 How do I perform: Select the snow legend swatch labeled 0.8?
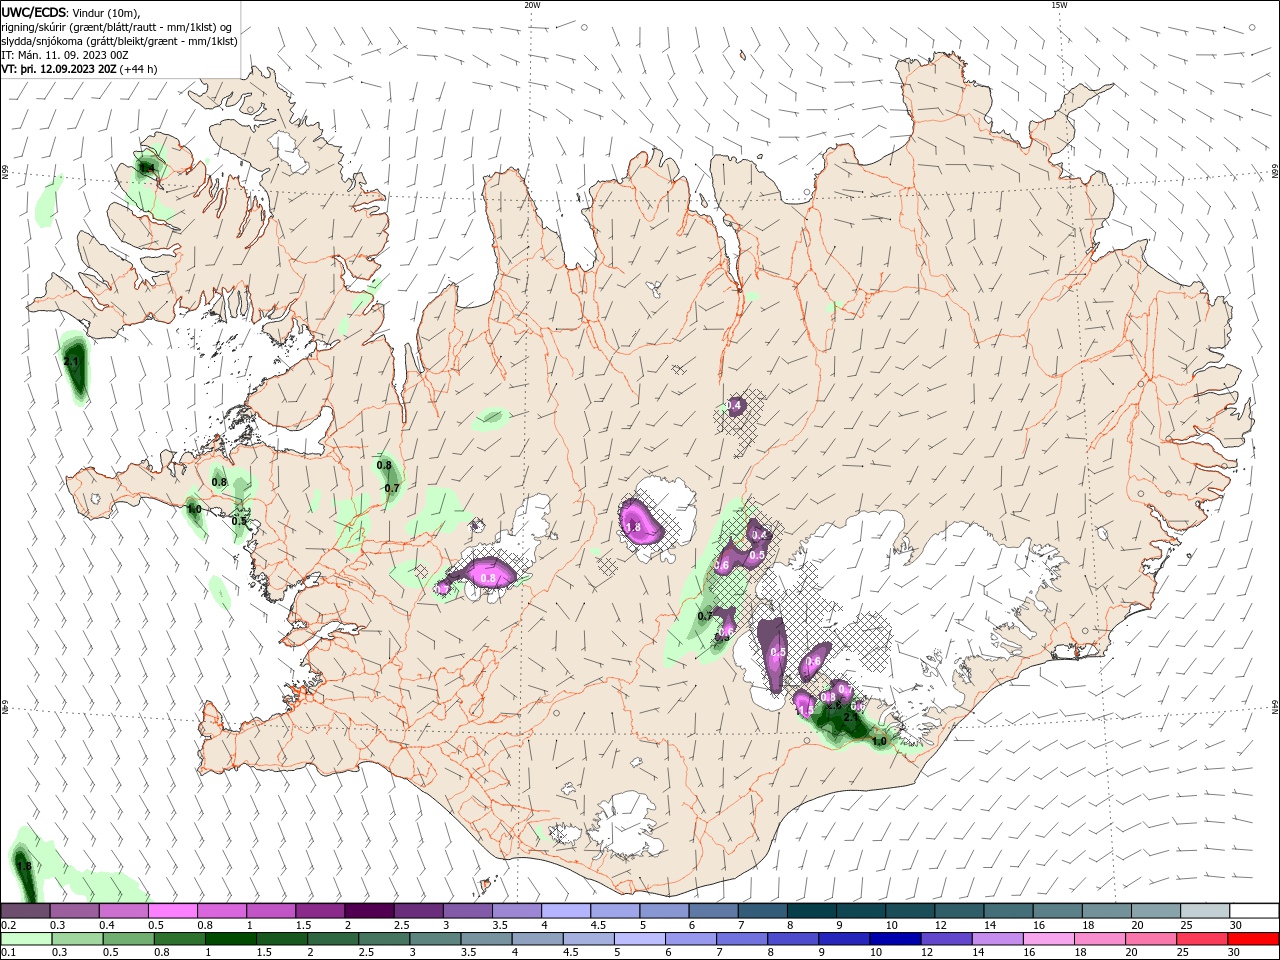(x=222, y=910)
